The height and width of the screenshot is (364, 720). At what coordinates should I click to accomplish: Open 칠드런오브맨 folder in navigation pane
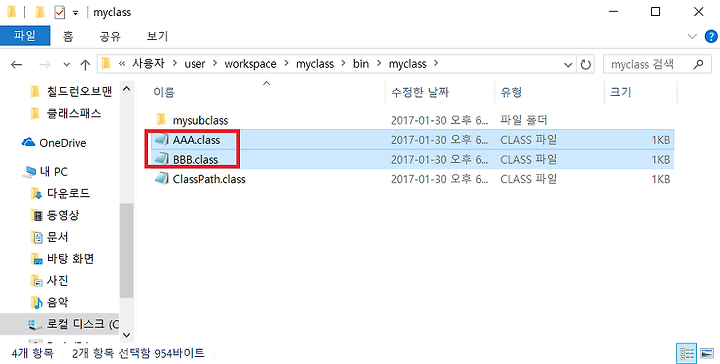pos(79,92)
